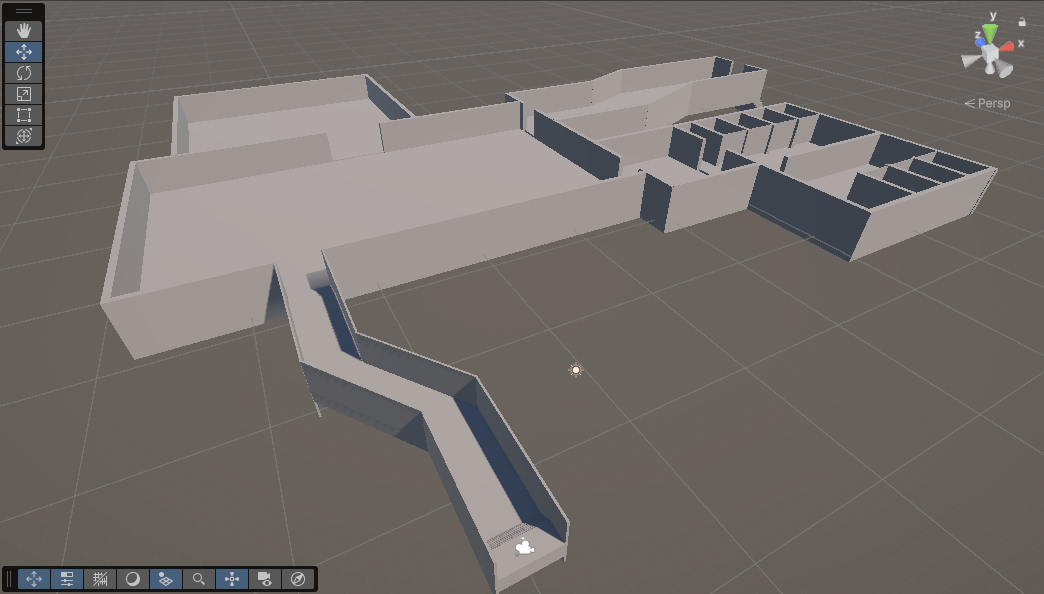
Task: Toggle the Tool Settings overlay with the sliders button
Action: coord(67,579)
